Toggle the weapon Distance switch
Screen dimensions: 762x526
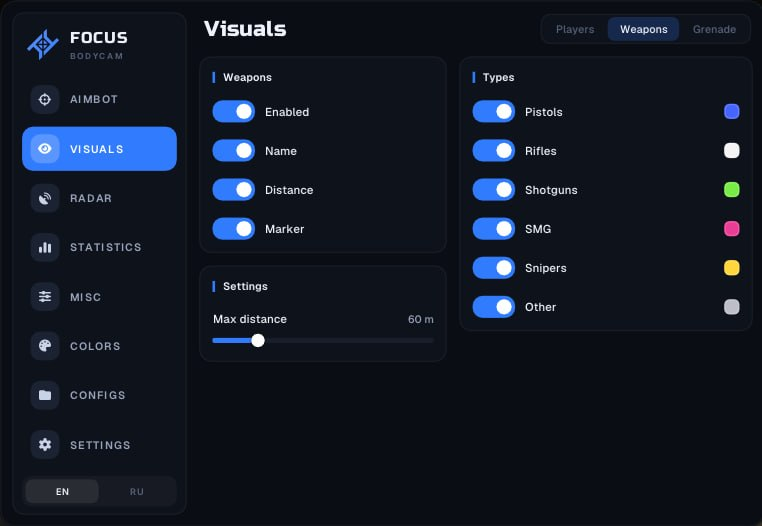point(234,190)
